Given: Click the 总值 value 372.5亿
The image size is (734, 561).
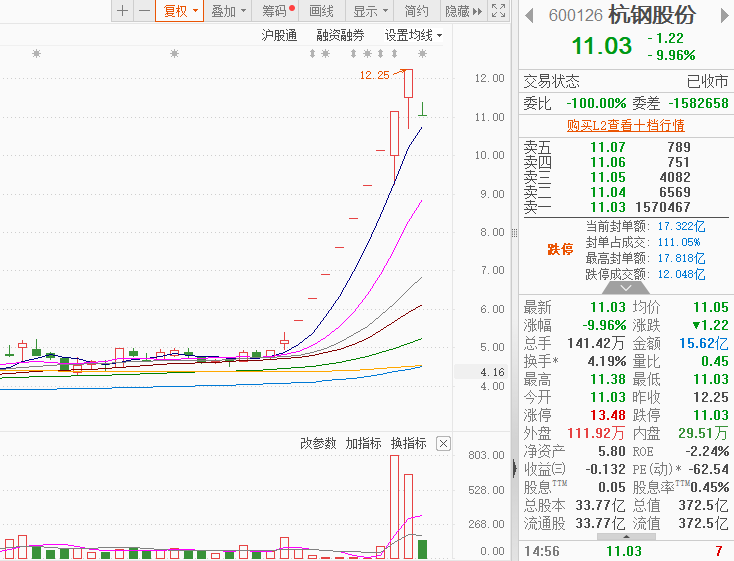Looking at the screenshot, I should tap(703, 505).
